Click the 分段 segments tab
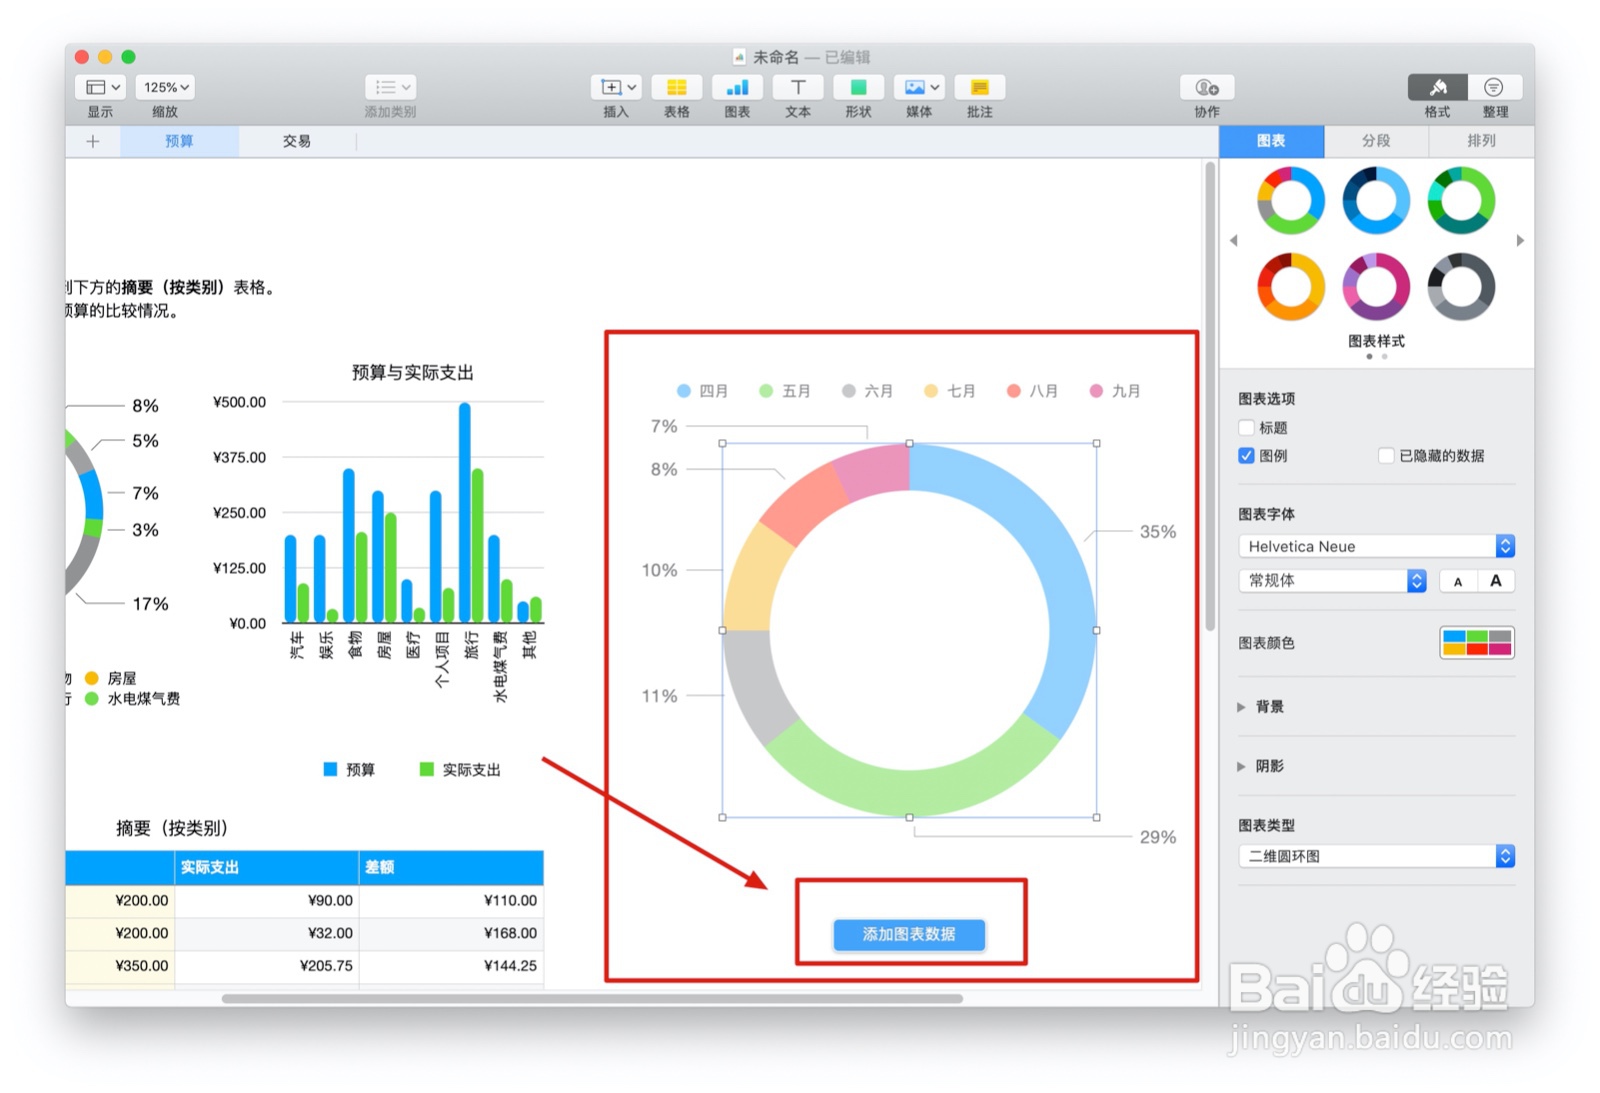This screenshot has width=1600, height=1093. click(x=1376, y=141)
